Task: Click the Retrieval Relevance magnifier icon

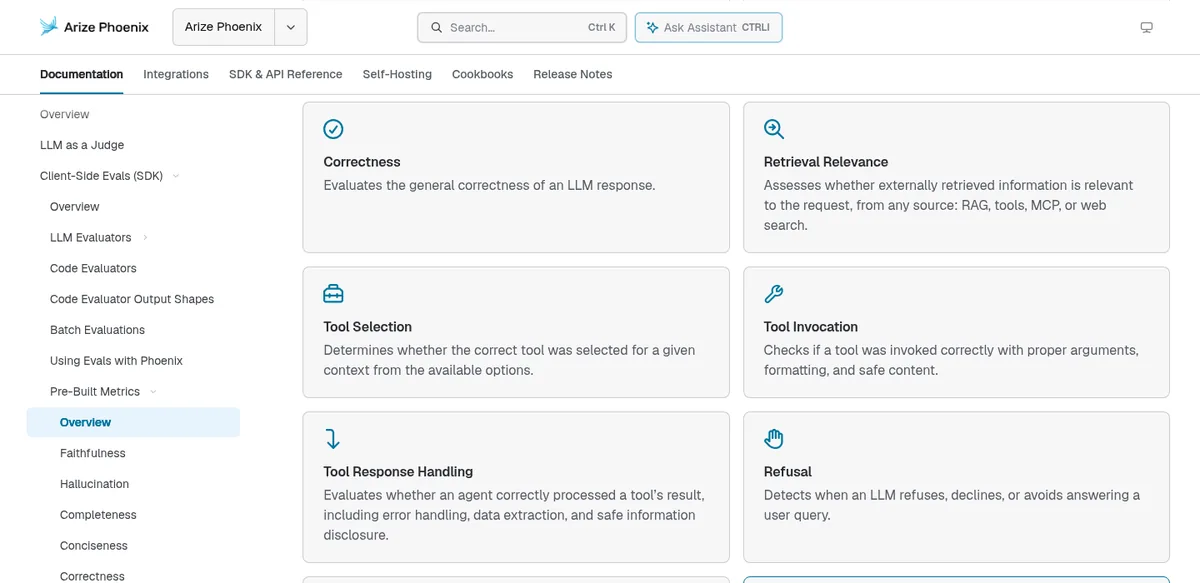Action: pos(774,129)
